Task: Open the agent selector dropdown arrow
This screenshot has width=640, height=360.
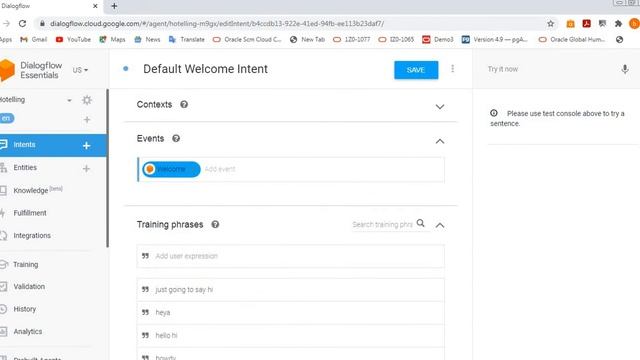Action: coord(69,100)
